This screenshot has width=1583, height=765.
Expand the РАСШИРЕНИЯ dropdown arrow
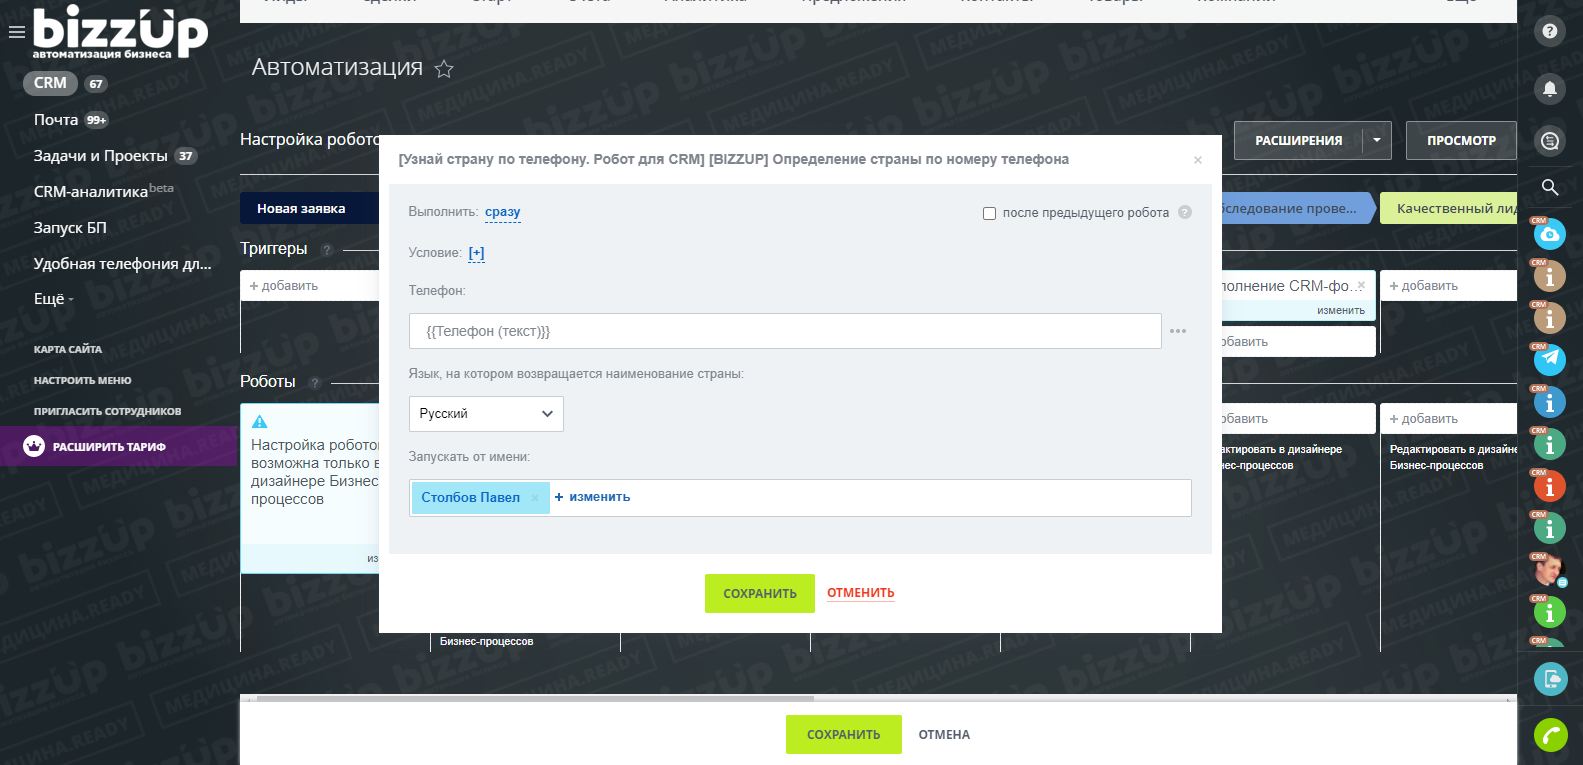click(x=1377, y=140)
